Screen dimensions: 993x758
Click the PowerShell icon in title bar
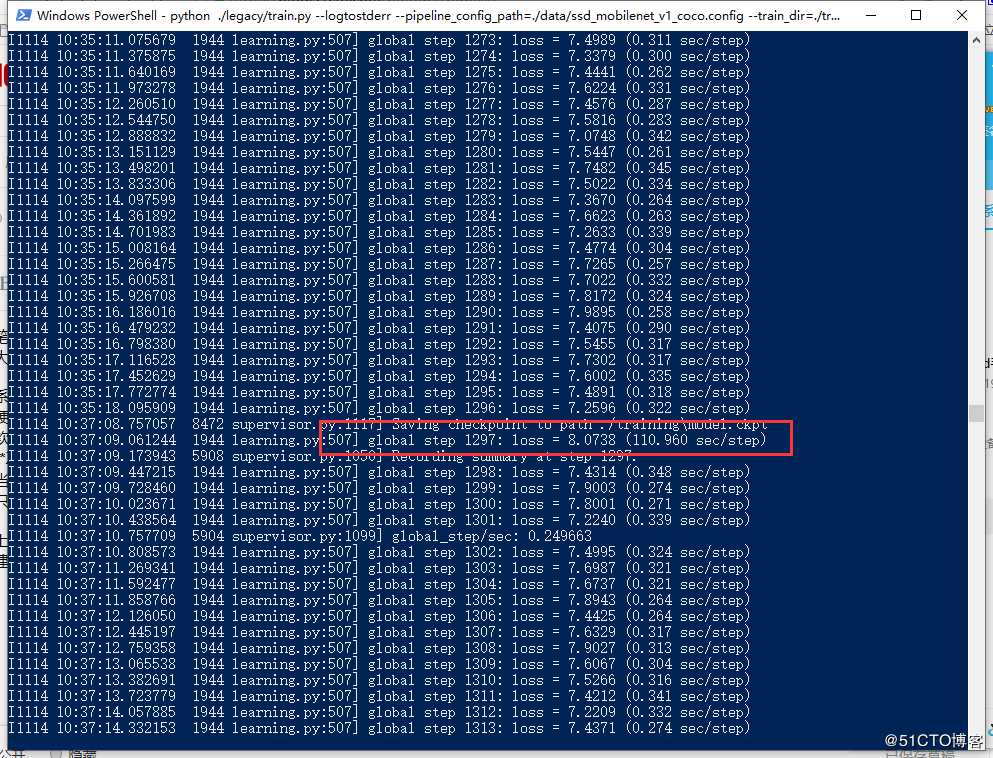[x=23, y=15]
